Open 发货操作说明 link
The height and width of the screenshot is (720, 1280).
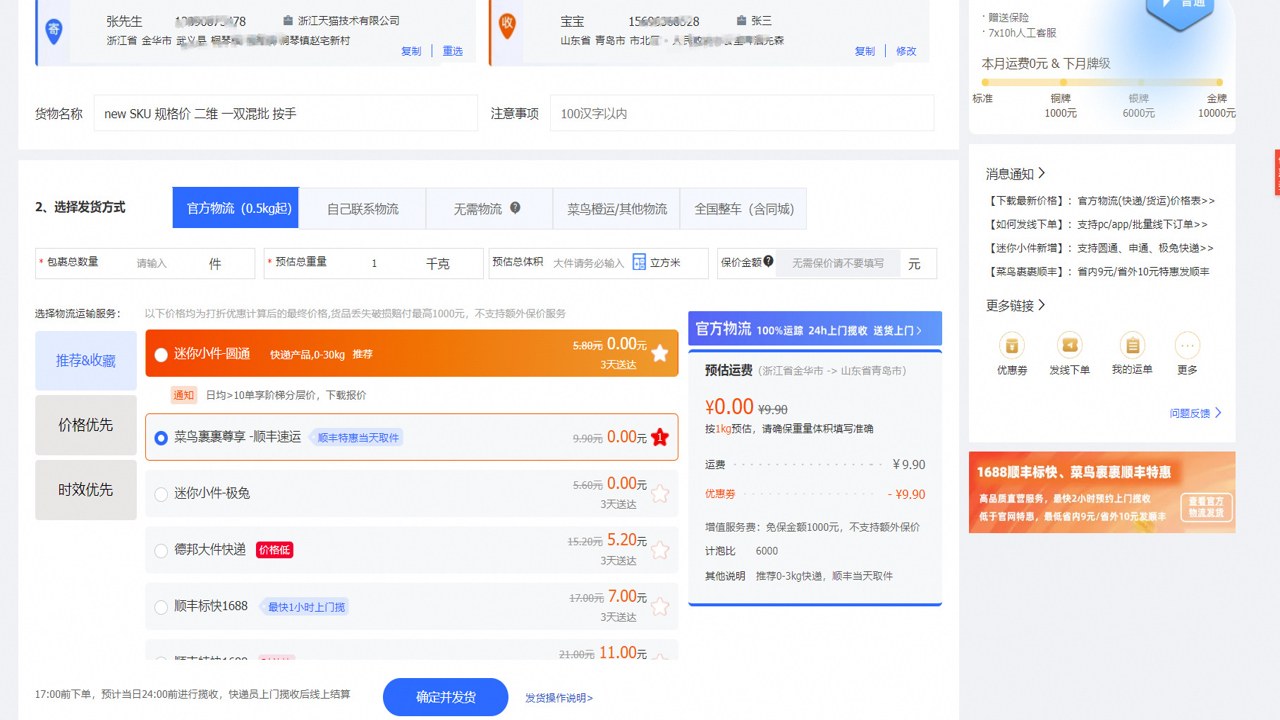click(x=559, y=698)
